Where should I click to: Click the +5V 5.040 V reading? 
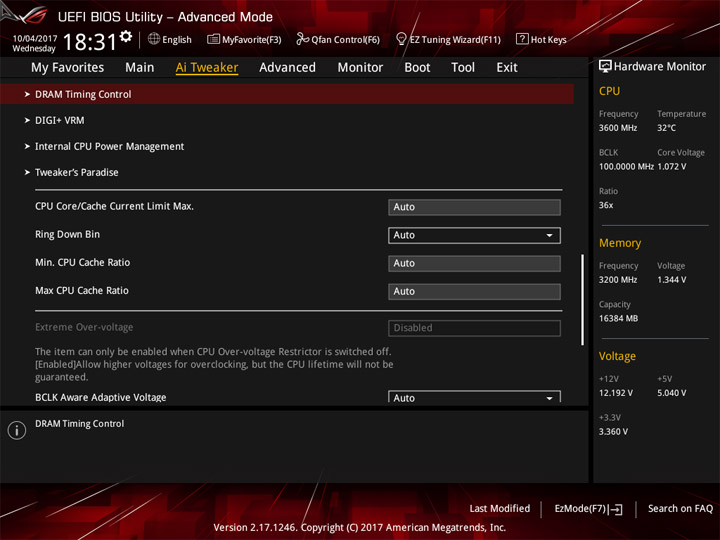tap(672, 394)
